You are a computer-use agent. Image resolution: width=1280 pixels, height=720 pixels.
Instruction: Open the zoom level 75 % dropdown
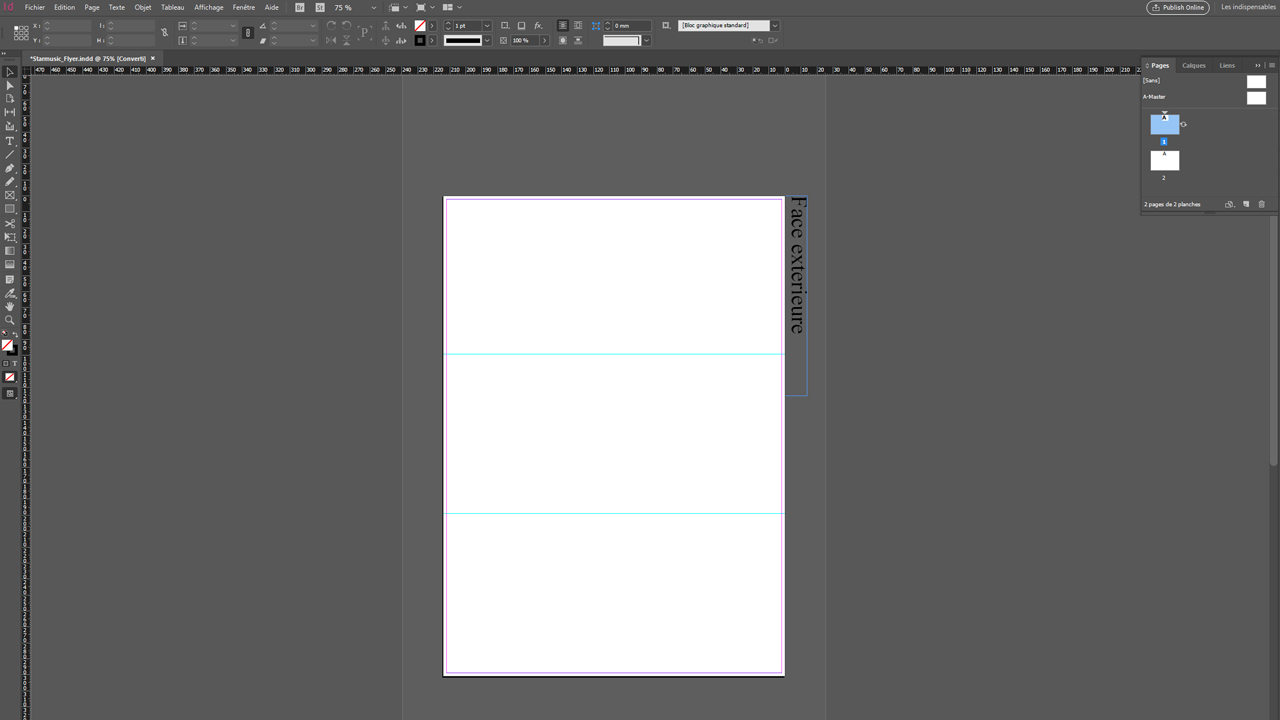[374, 7]
